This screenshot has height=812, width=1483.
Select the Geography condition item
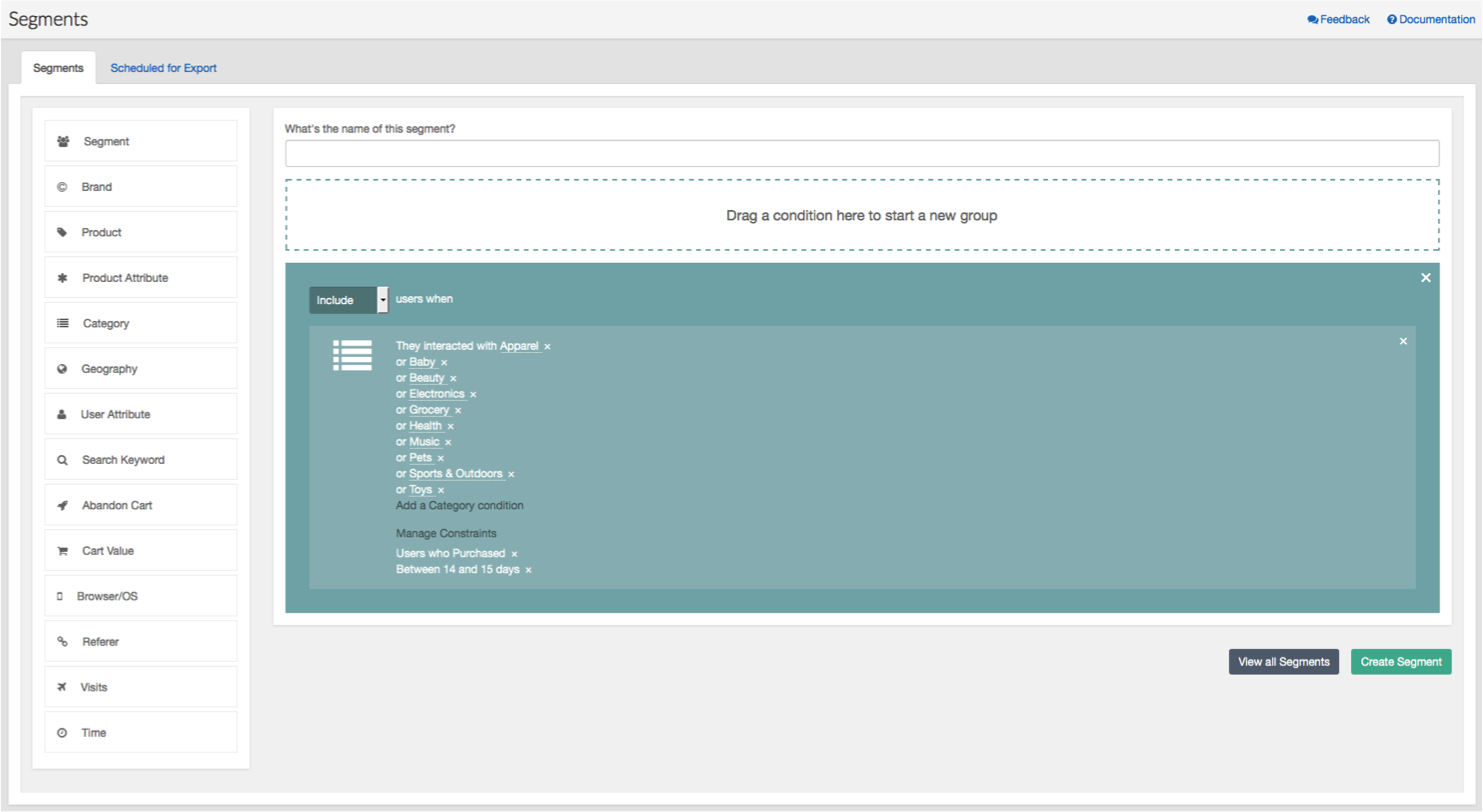pyautogui.click(x=141, y=369)
